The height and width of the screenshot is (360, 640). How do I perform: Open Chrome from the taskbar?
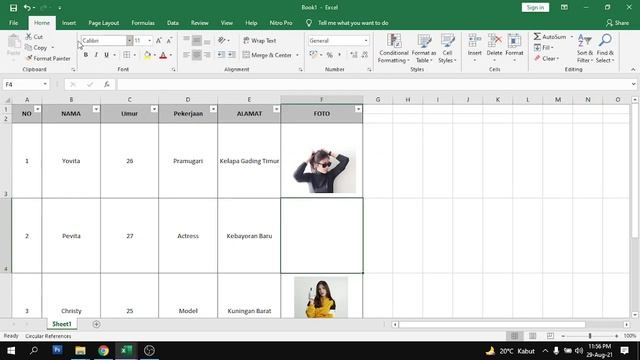[103, 351]
